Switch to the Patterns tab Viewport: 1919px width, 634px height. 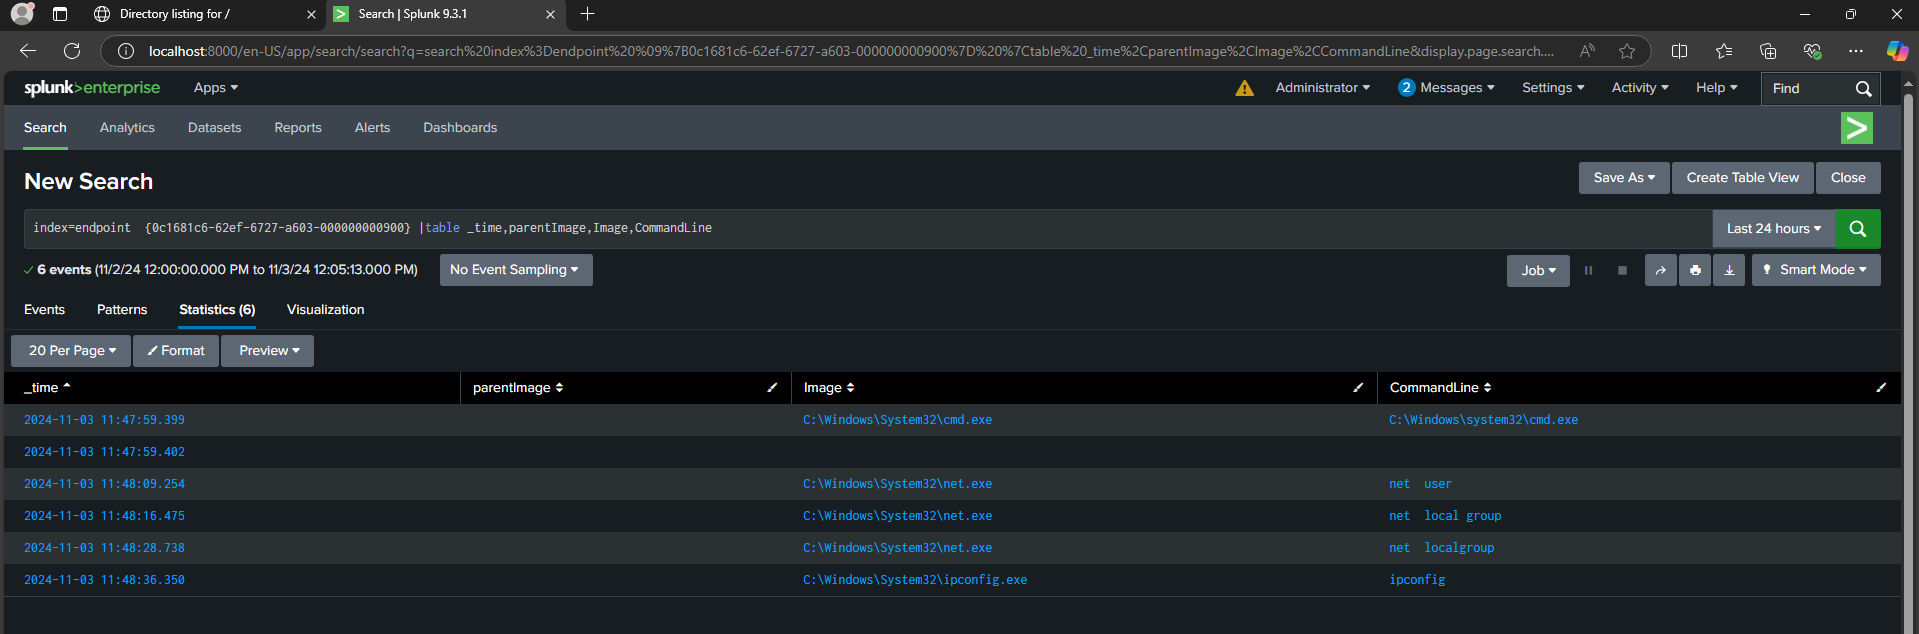(122, 310)
